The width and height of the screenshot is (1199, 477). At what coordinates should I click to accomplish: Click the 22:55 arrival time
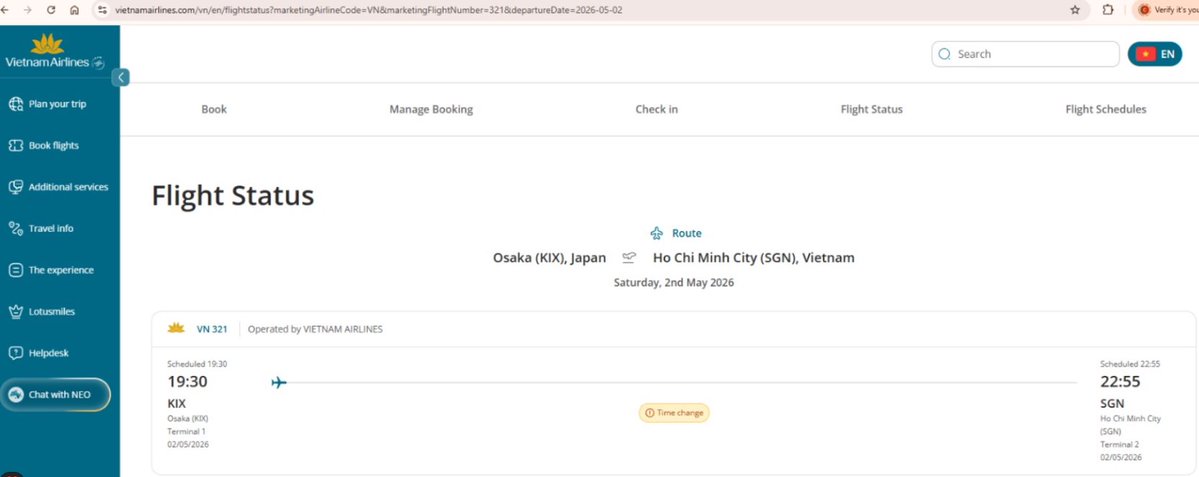pyautogui.click(x=1120, y=381)
